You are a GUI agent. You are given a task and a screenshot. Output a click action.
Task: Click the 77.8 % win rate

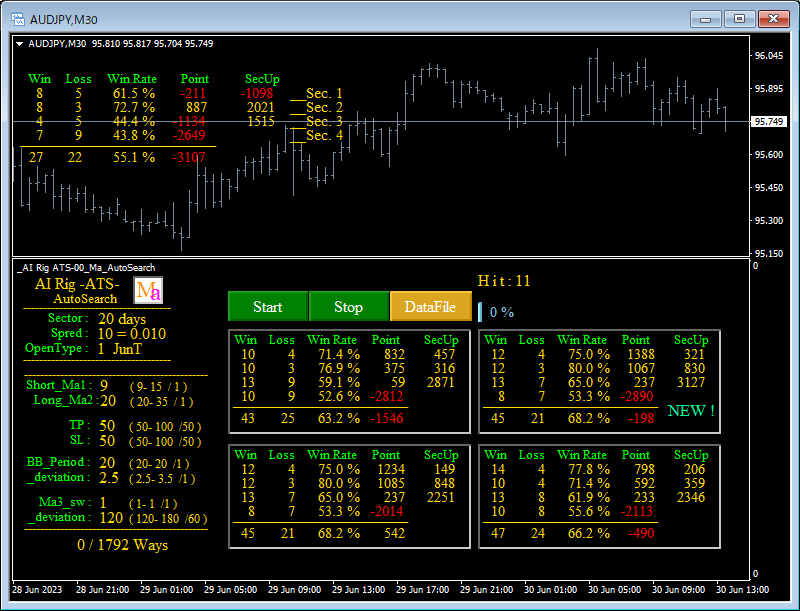[x=589, y=469]
